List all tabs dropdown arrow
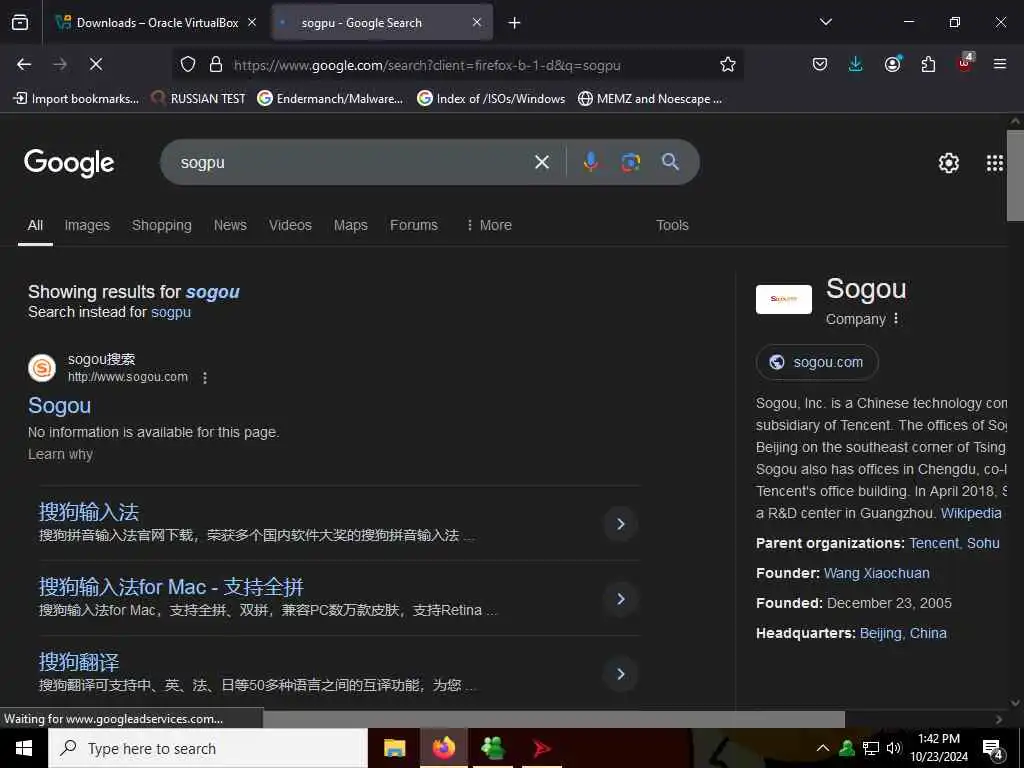Image resolution: width=1024 pixels, height=768 pixels. 826,22
